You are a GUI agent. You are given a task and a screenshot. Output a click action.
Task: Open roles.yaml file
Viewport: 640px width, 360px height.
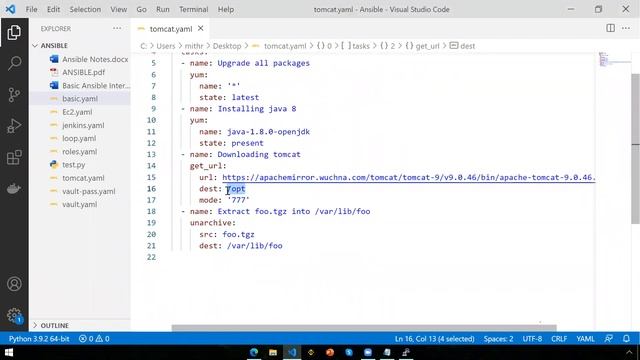[x=79, y=151]
